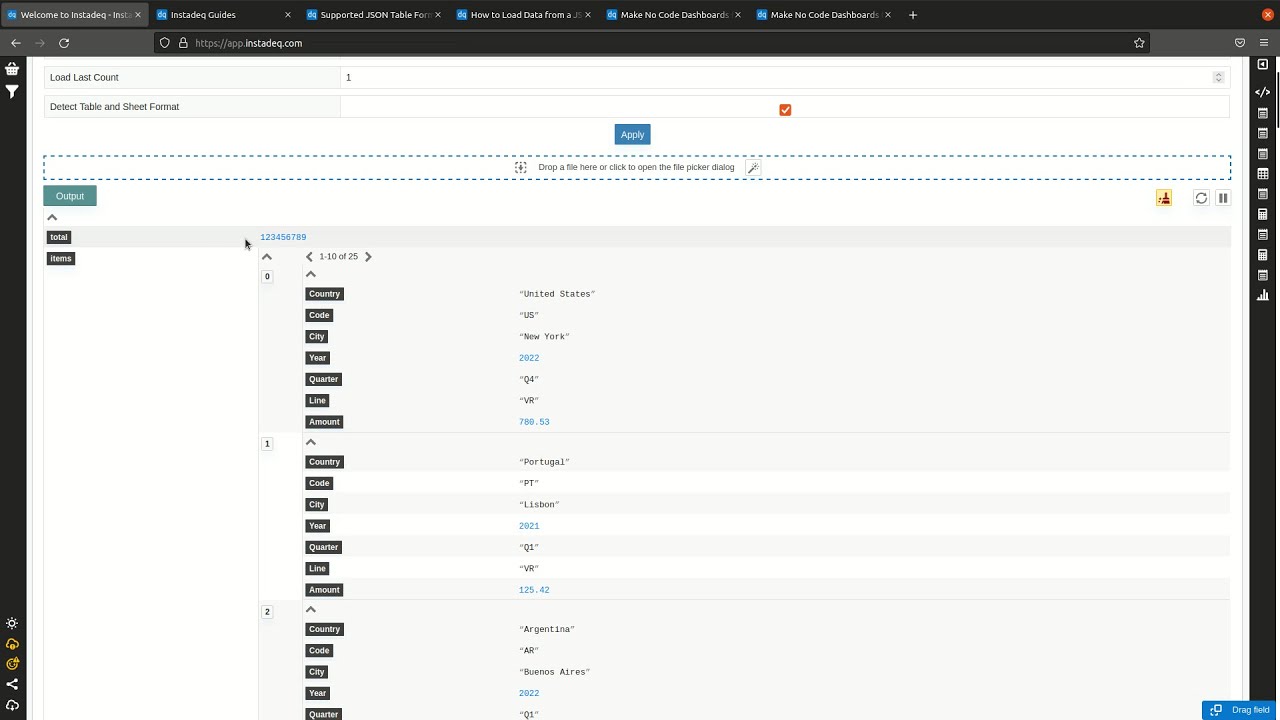
Task: Collapse item 1 record
Action: (x=311, y=442)
